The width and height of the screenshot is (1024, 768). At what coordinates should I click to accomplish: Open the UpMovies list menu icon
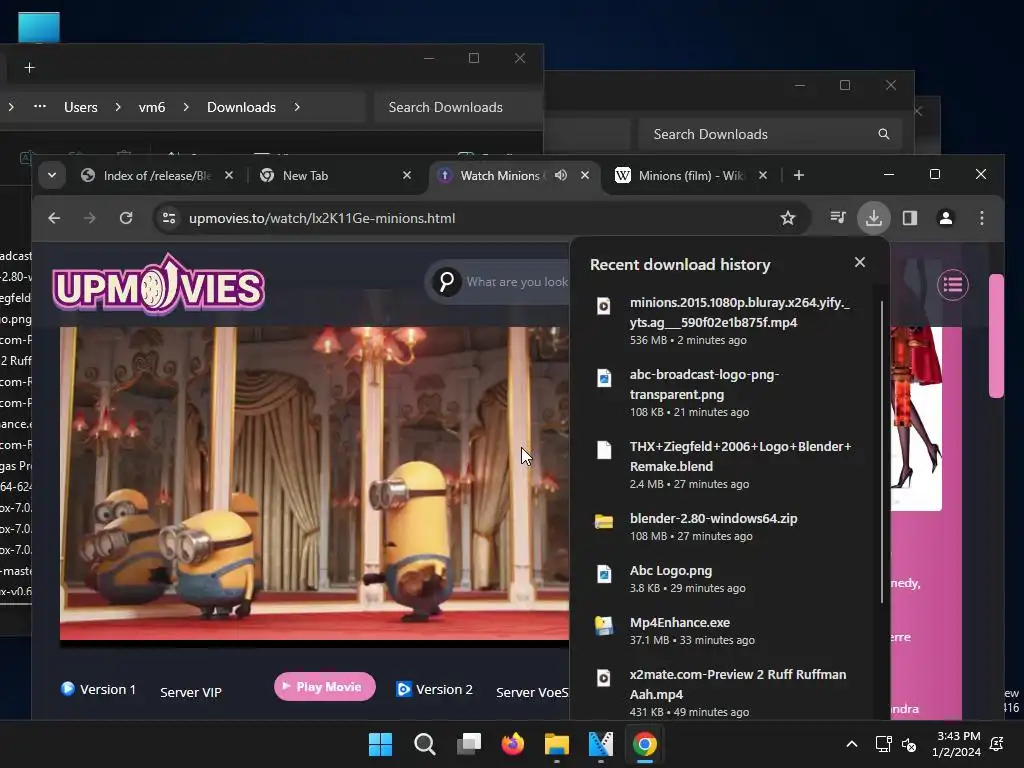[x=953, y=285]
